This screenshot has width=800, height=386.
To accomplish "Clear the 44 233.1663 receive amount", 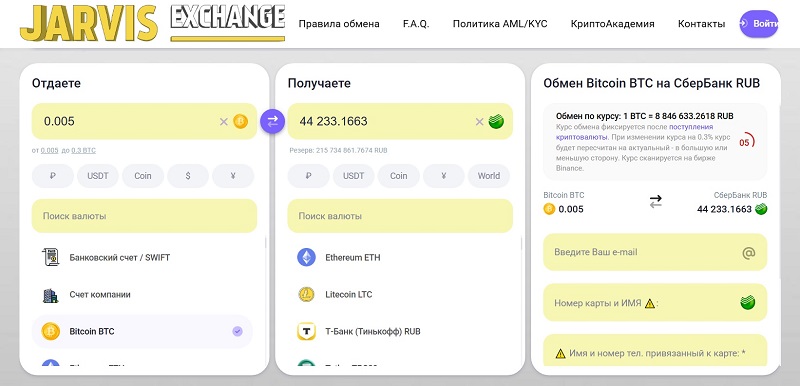I will (x=479, y=122).
